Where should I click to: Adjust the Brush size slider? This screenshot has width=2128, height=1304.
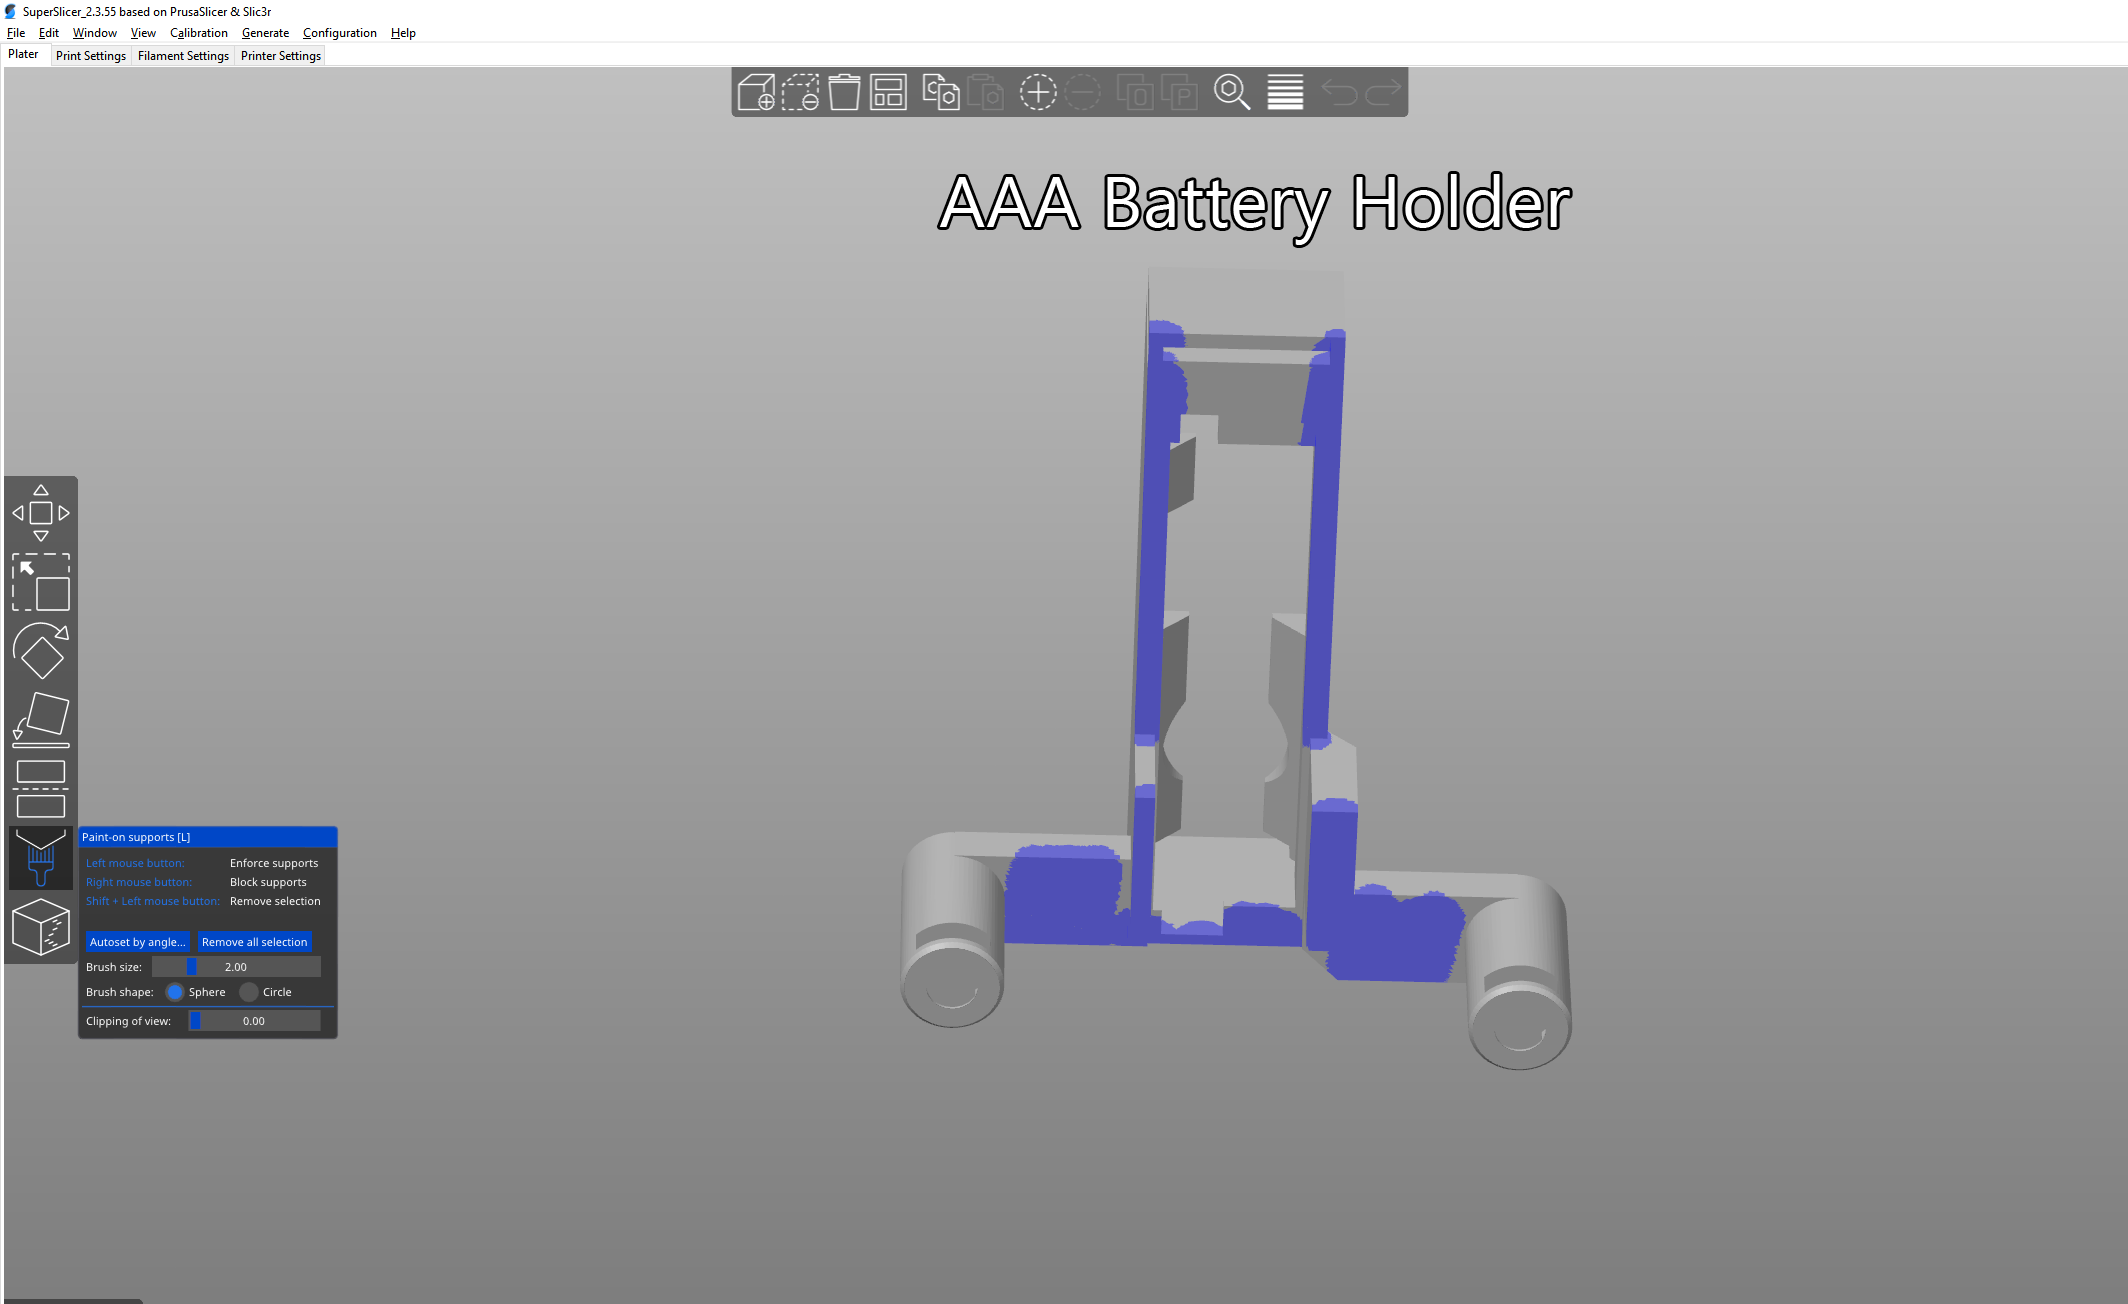tap(190, 966)
